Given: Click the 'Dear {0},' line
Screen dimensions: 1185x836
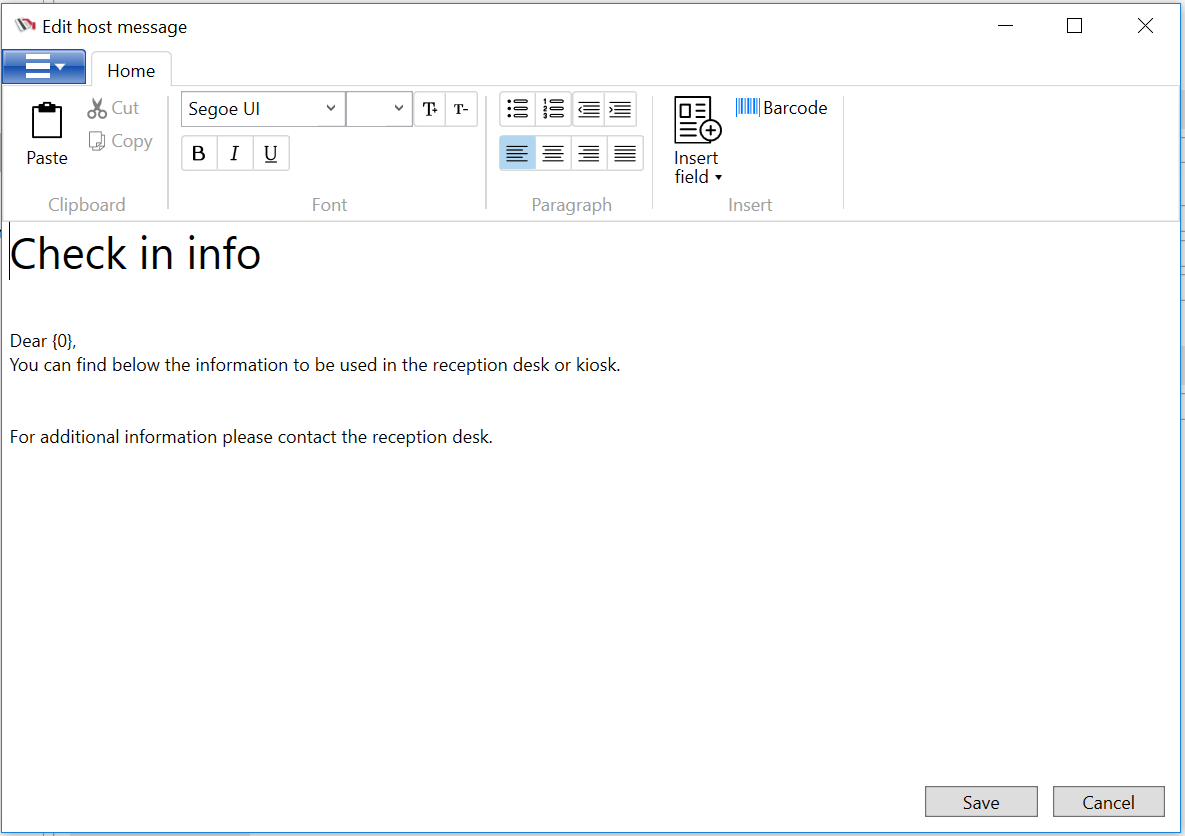Looking at the screenshot, I should [43, 342].
